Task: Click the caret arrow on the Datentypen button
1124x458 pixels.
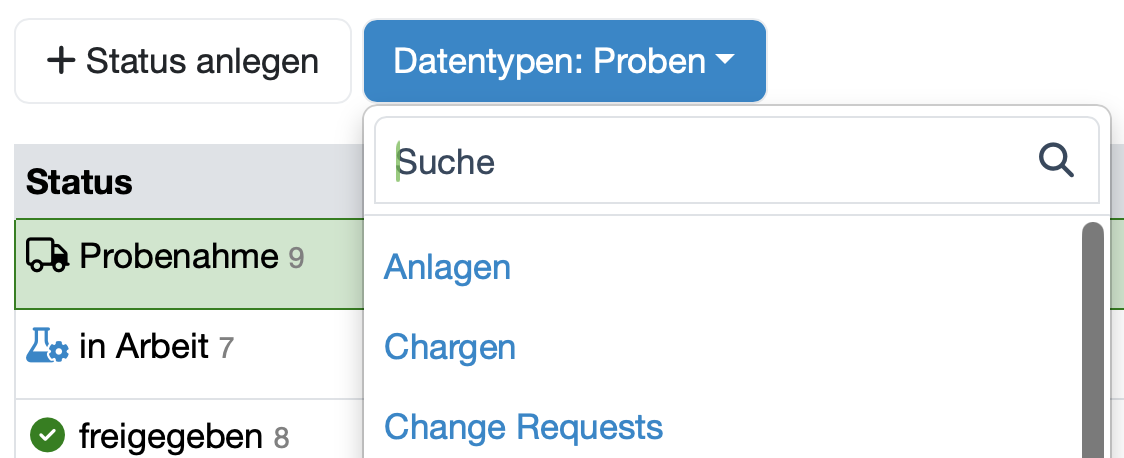Action: pos(725,61)
